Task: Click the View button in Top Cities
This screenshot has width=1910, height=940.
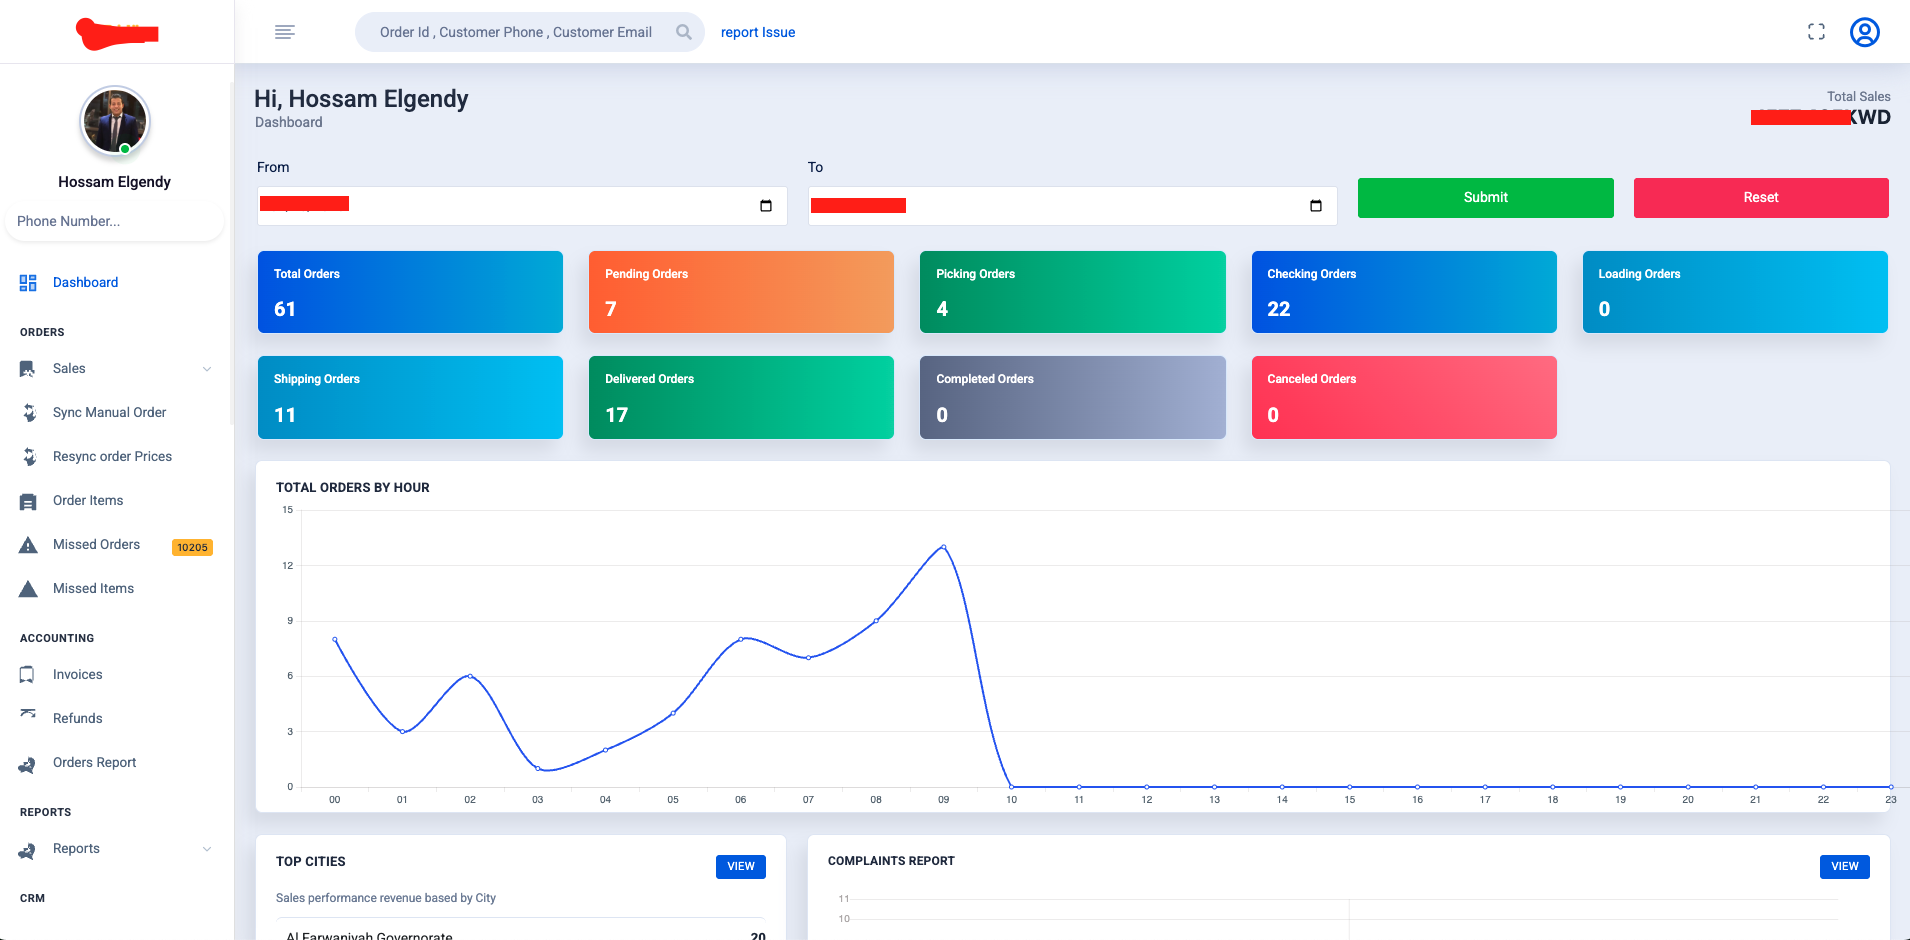Action: click(x=740, y=866)
